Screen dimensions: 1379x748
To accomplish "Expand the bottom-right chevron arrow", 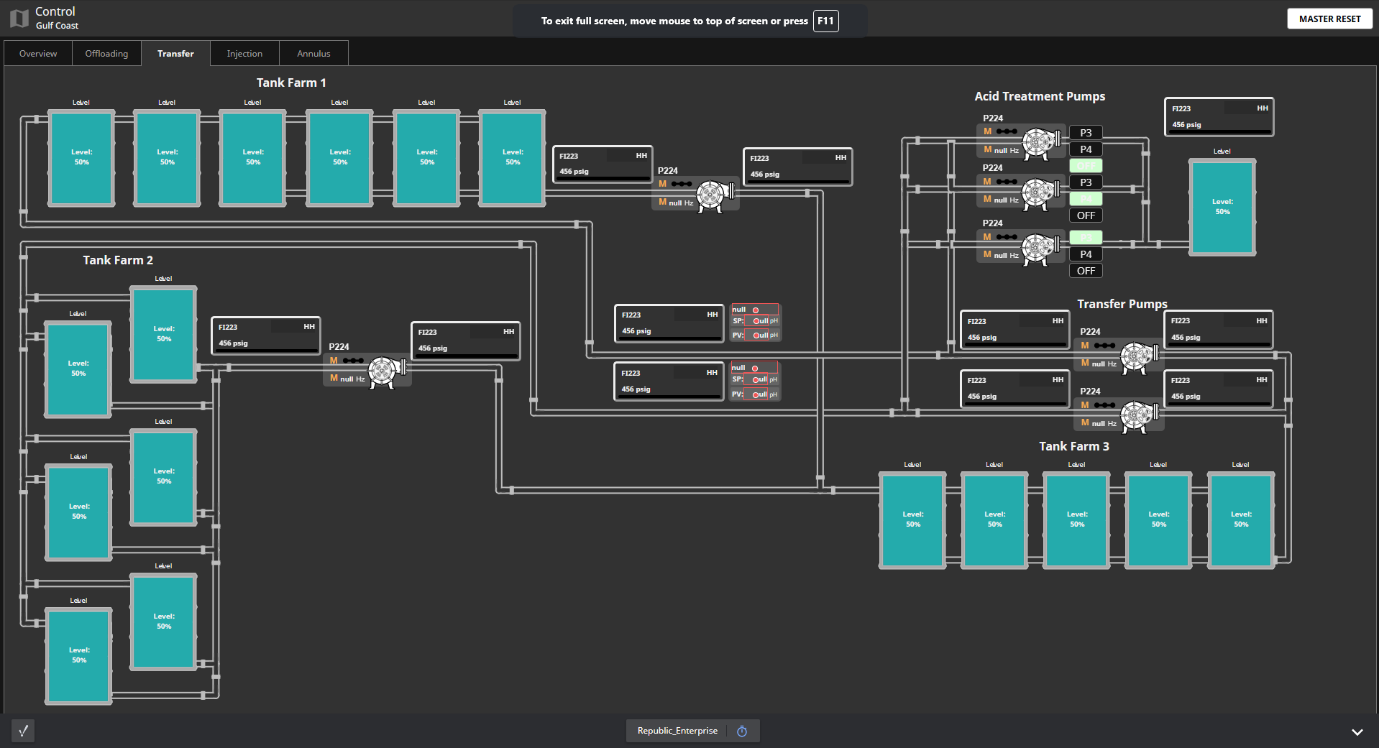I will click(1357, 731).
